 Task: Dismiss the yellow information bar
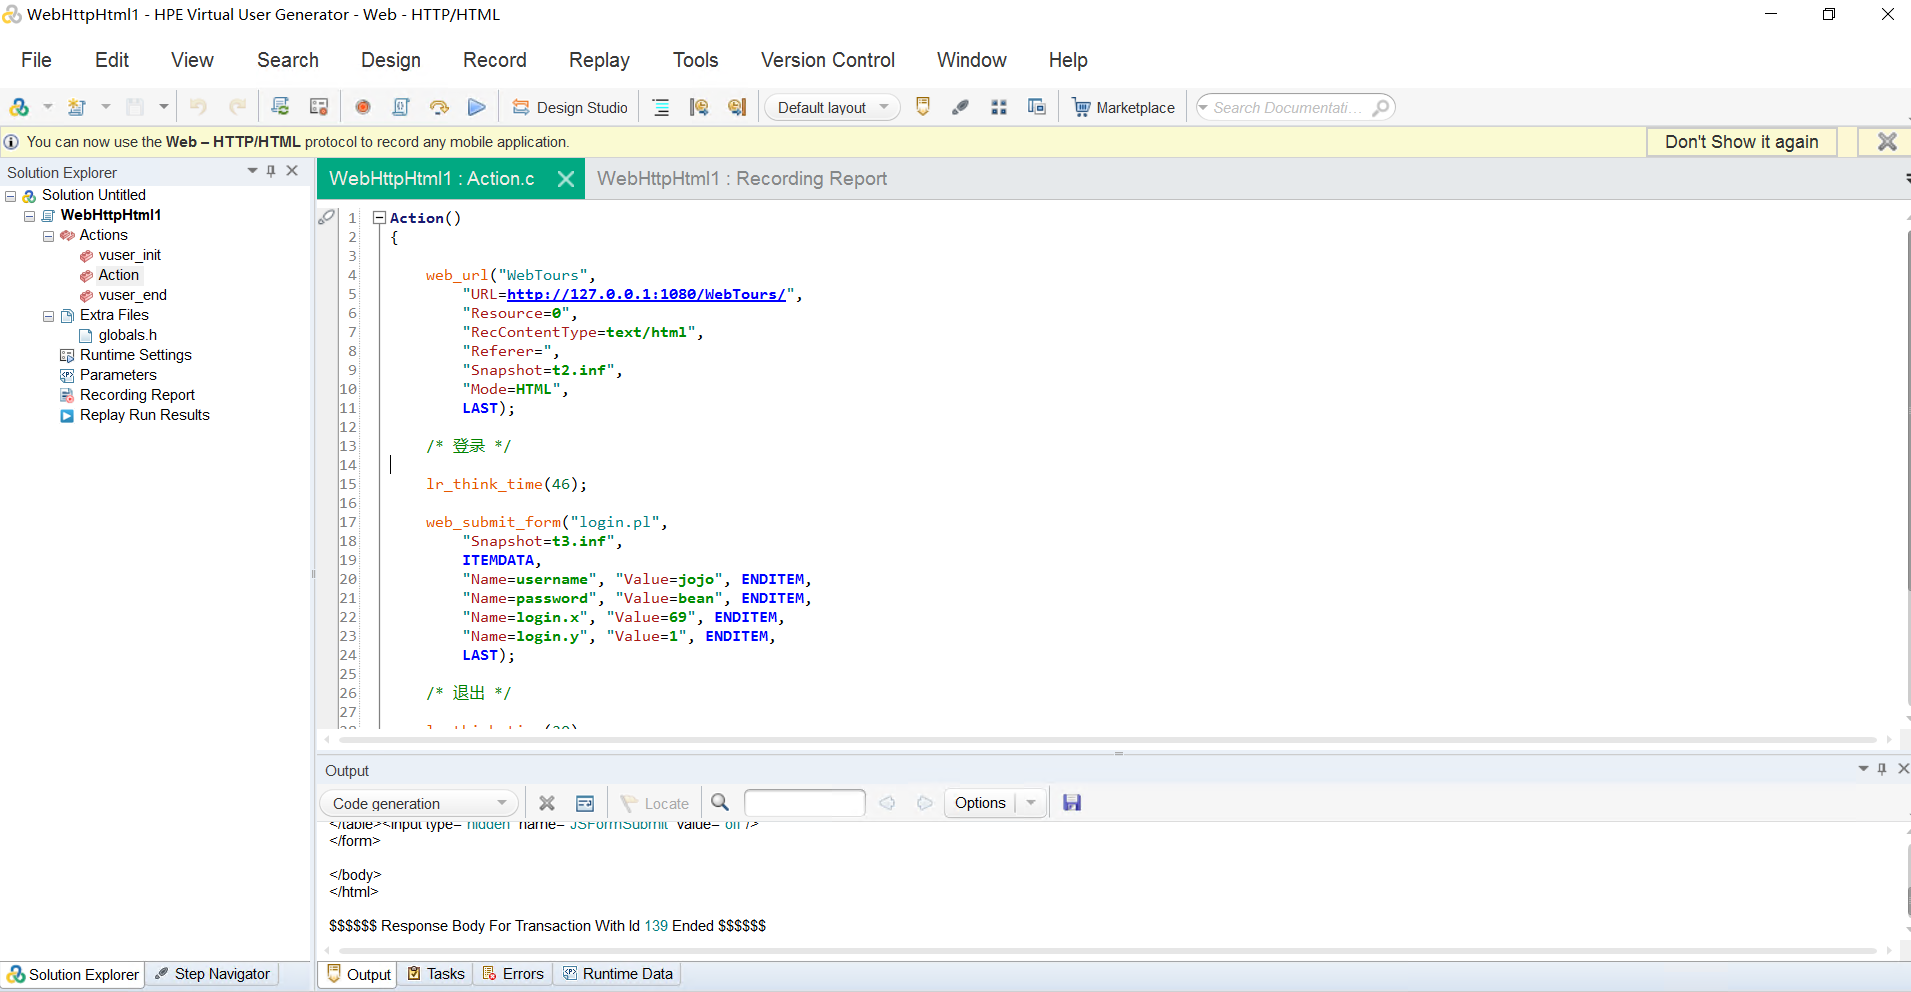[1886, 142]
